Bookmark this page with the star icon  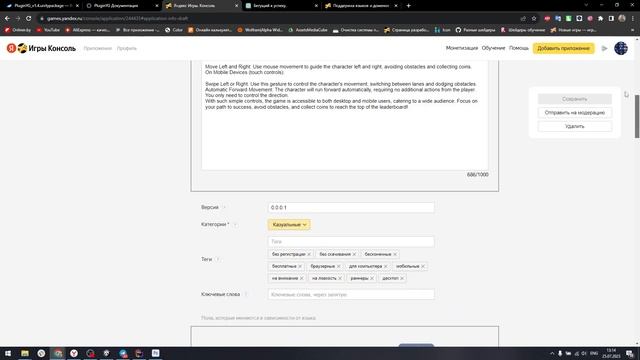534,18
